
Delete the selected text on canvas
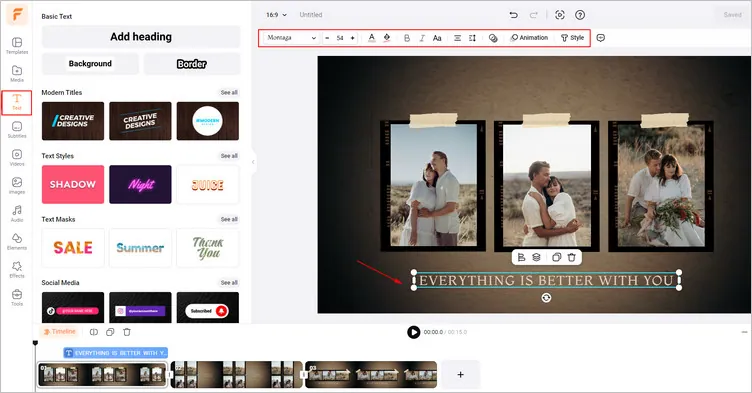tap(572, 257)
